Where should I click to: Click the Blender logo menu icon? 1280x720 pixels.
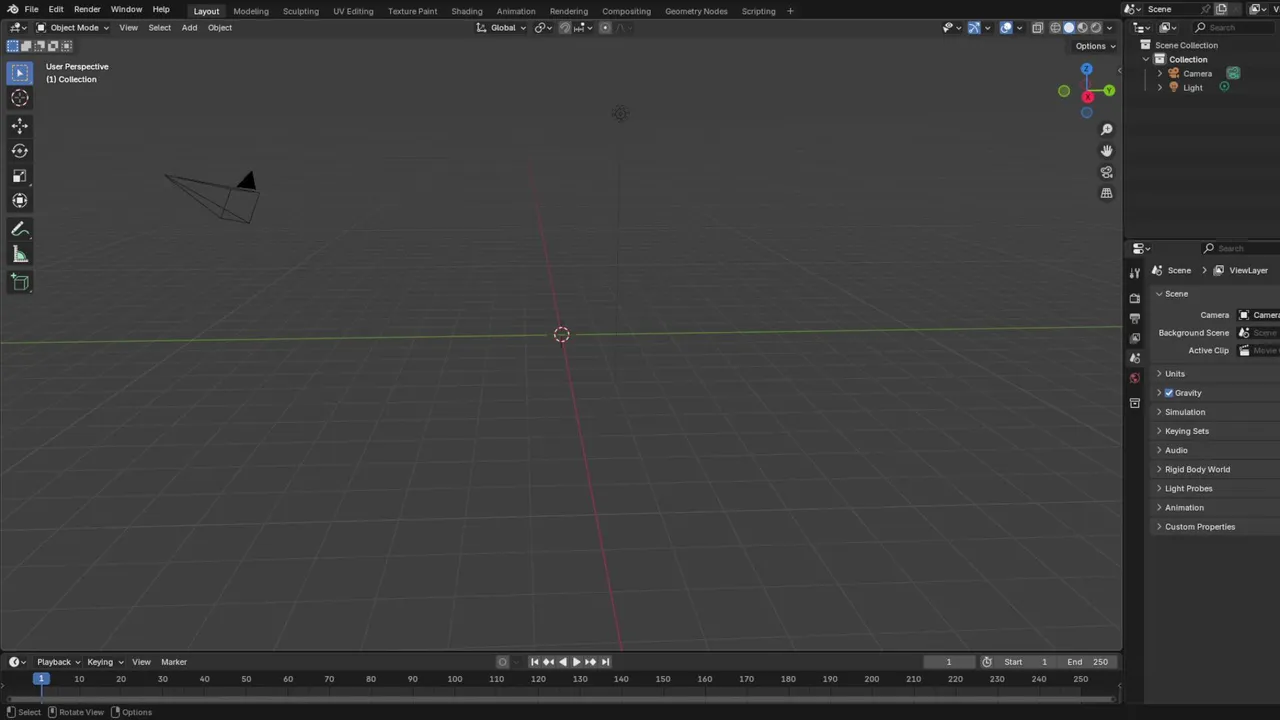tap(11, 9)
